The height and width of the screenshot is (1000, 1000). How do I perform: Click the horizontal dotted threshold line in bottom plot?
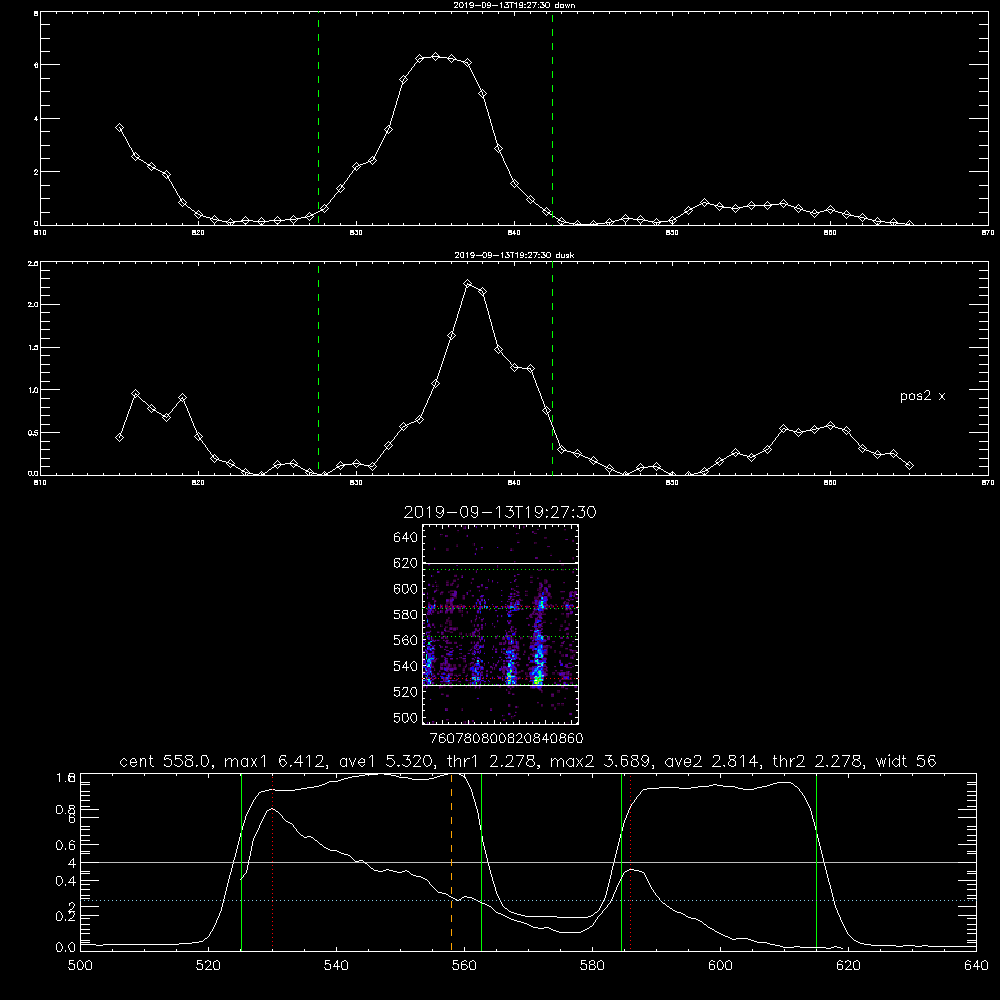click(x=528, y=900)
